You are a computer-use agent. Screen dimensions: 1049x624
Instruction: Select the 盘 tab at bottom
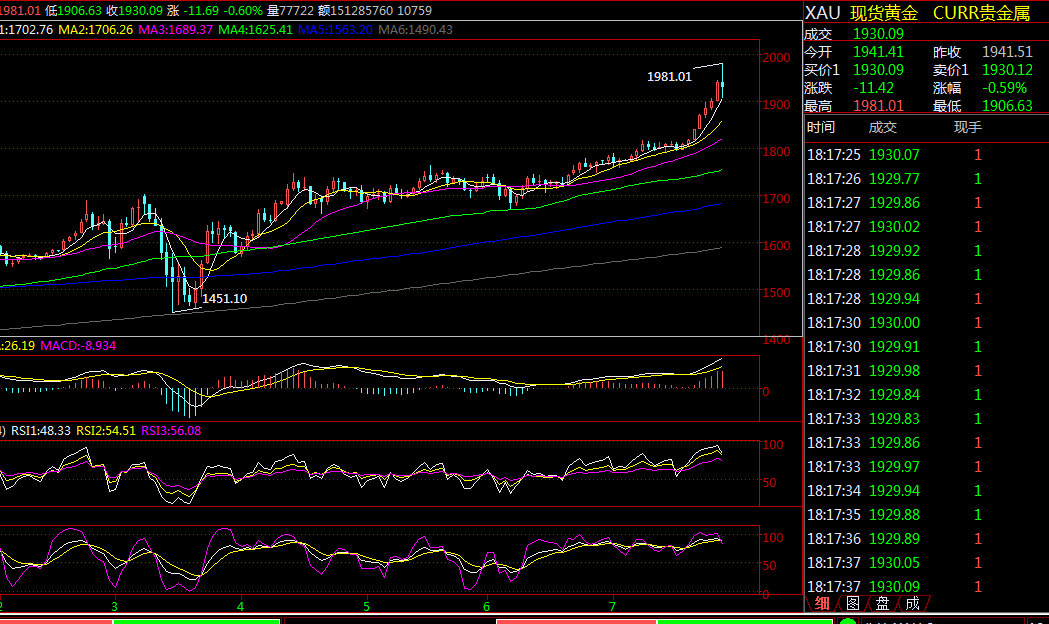pyautogui.click(x=882, y=603)
